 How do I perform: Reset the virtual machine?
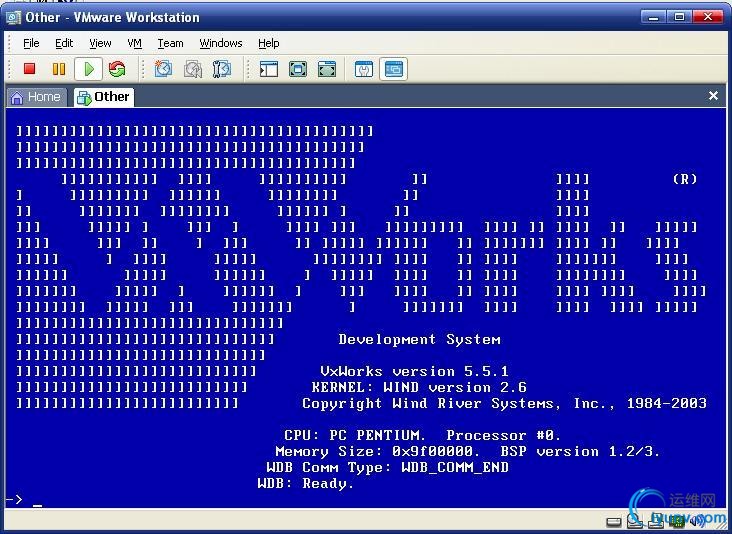click(117, 69)
